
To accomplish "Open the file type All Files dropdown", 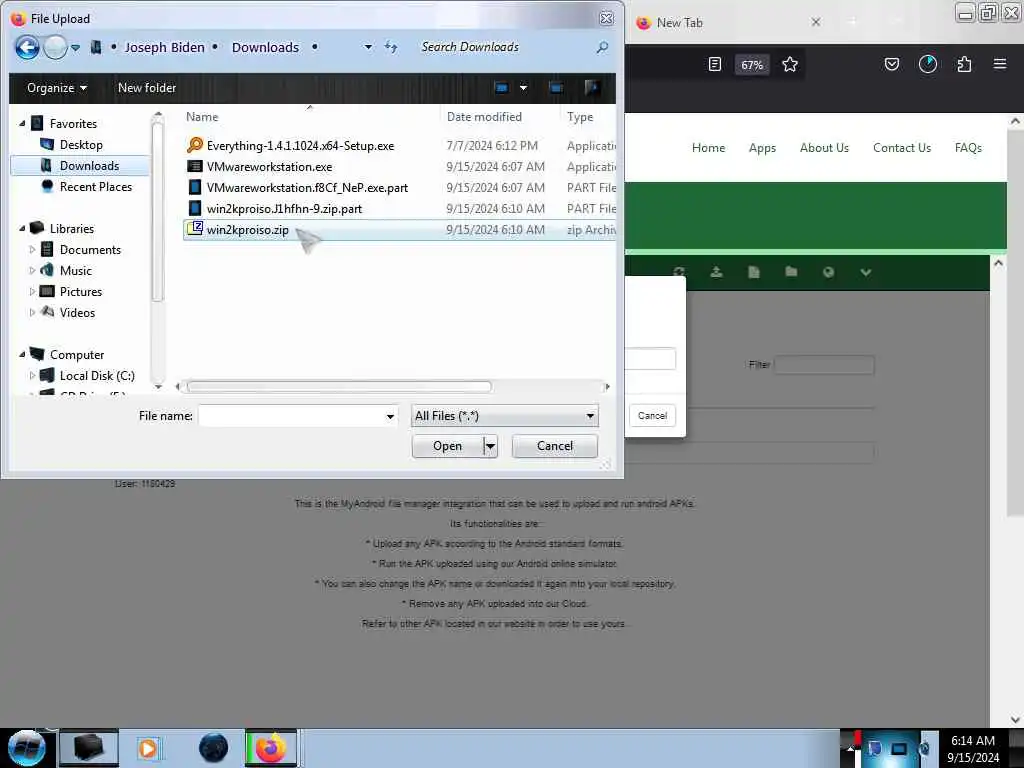I will click(x=505, y=416).
